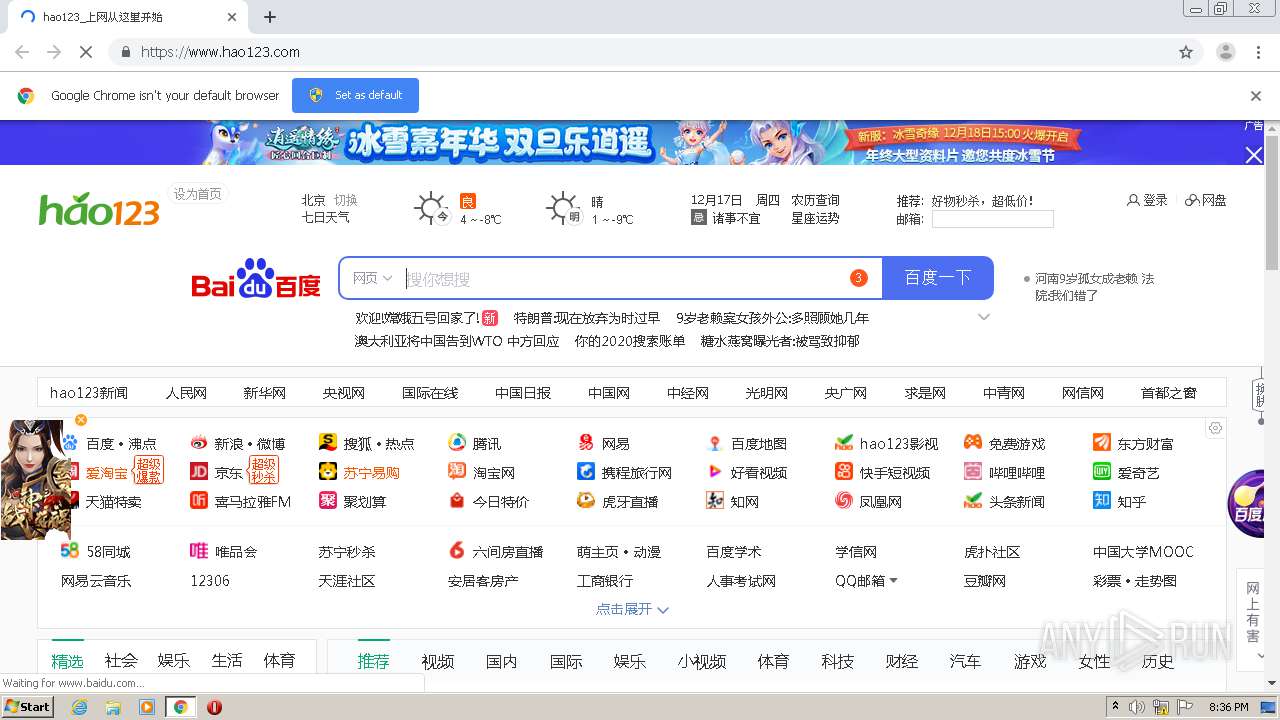Open the hao123 movies icon
The width and height of the screenshot is (1280, 720).
pos(844,443)
